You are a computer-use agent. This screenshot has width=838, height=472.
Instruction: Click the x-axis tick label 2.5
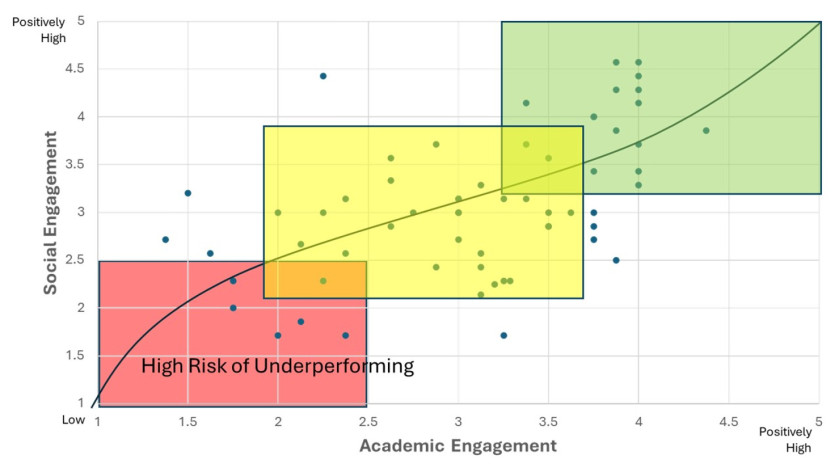pos(368,422)
